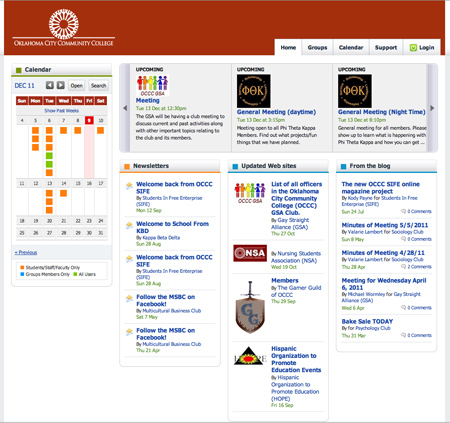Click the Phi Theta Kappa logo for daytime meeting
This screenshot has width=450, height=423.
point(254,91)
